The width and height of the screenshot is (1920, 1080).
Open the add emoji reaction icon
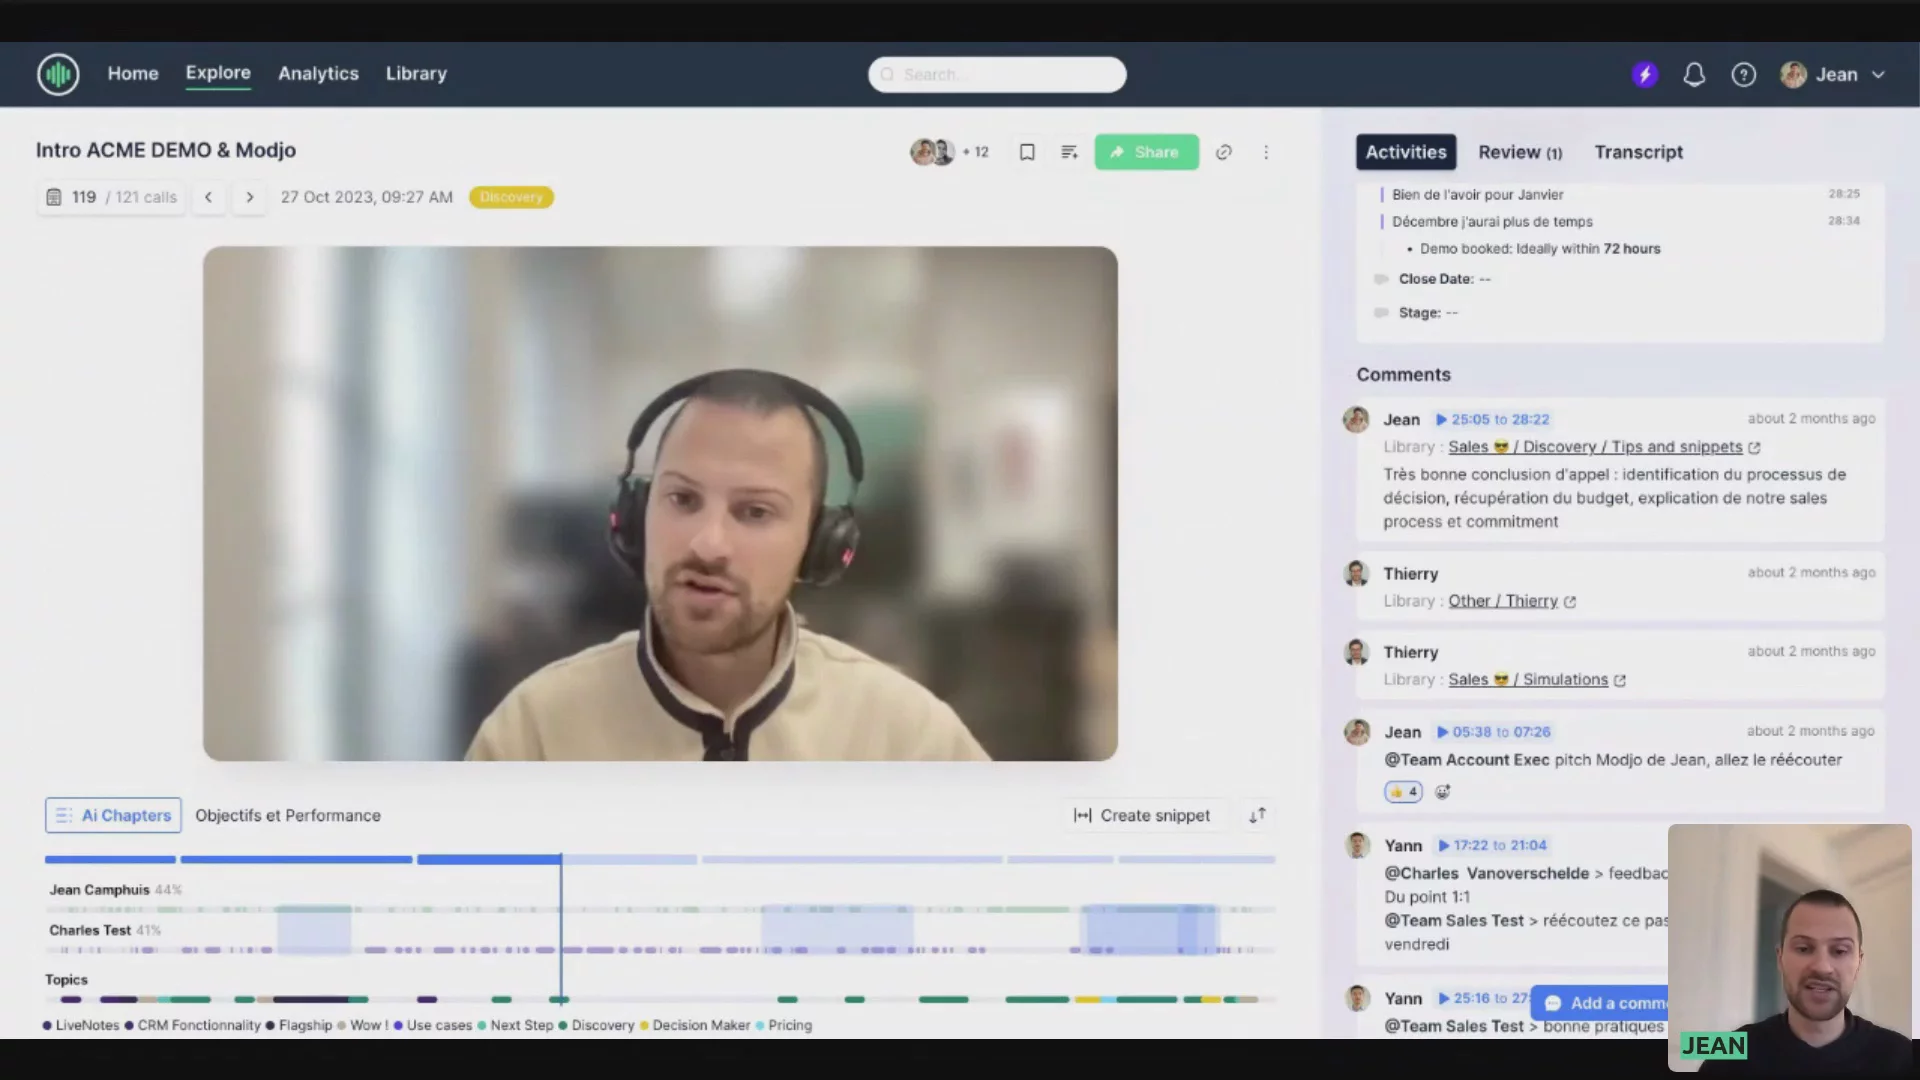tap(1442, 791)
